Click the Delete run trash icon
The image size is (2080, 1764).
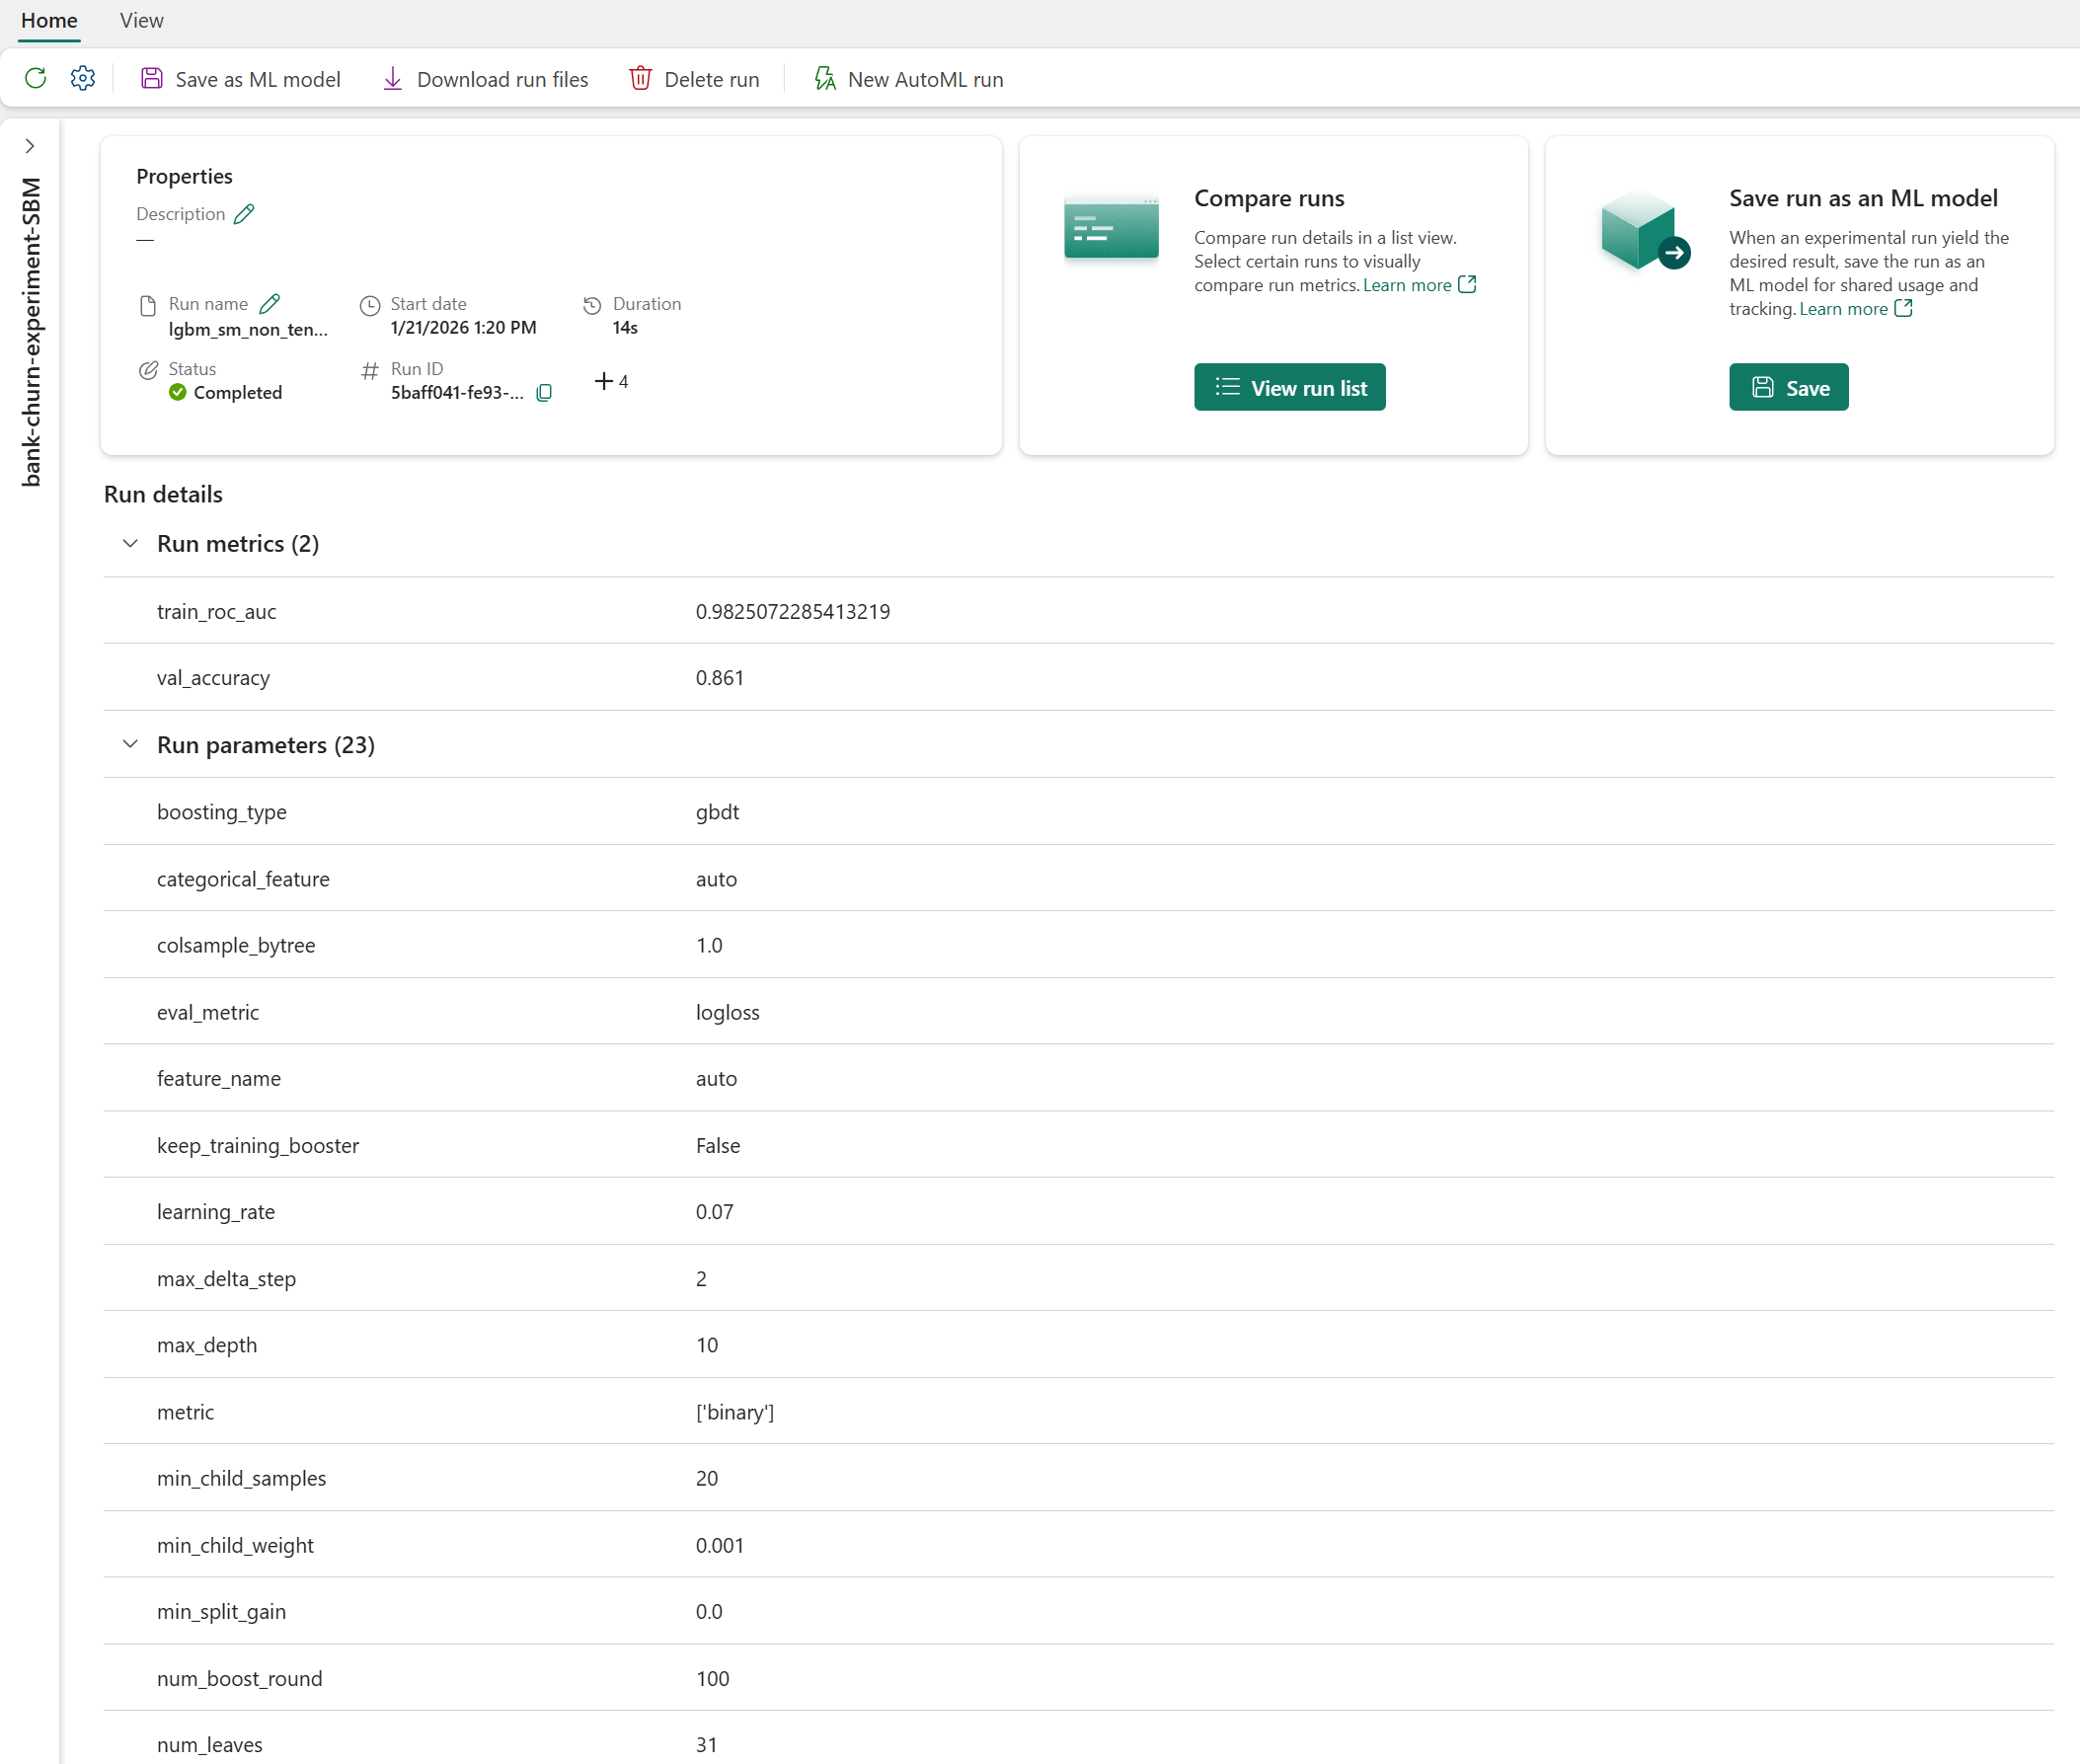click(x=640, y=78)
